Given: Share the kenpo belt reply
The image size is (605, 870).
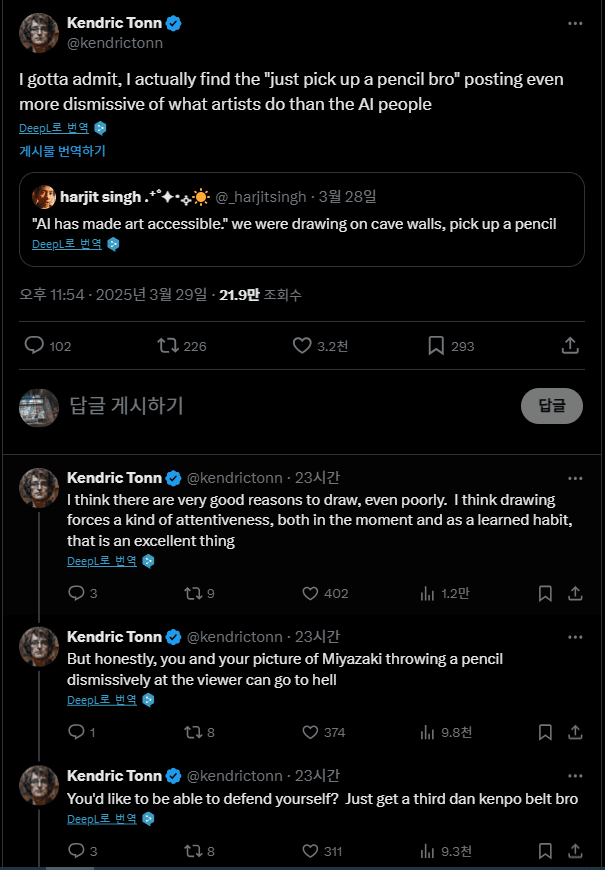Looking at the screenshot, I should click(x=575, y=851).
